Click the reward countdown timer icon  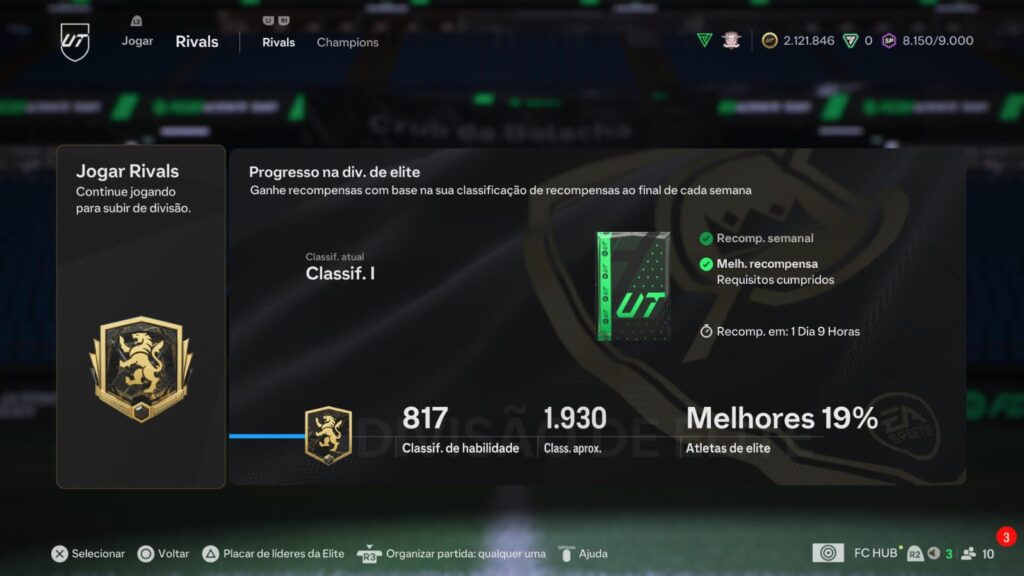click(x=706, y=331)
